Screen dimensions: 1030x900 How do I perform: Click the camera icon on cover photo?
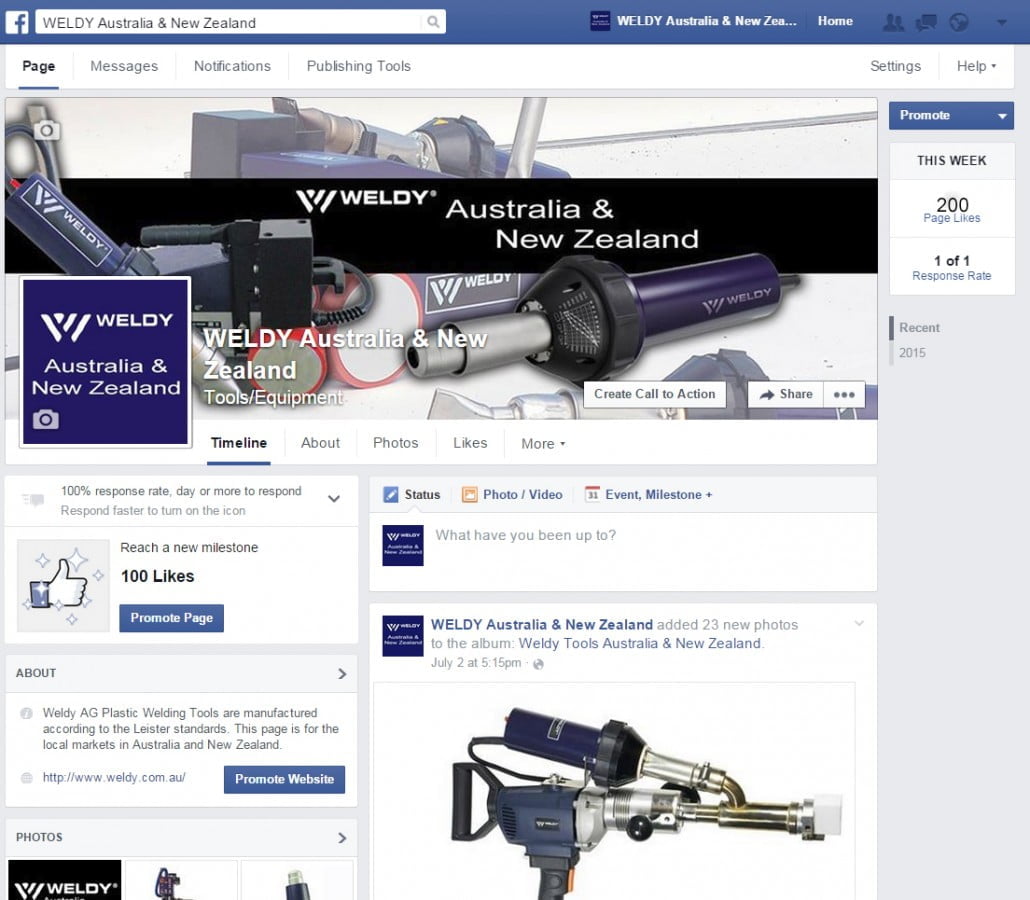tap(46, 130)
